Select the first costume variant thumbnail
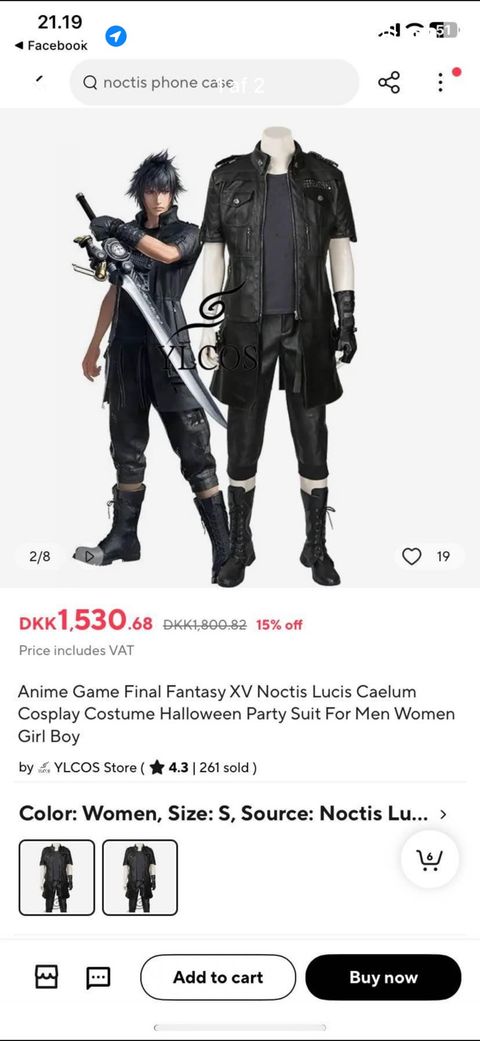 click(56, 877)
